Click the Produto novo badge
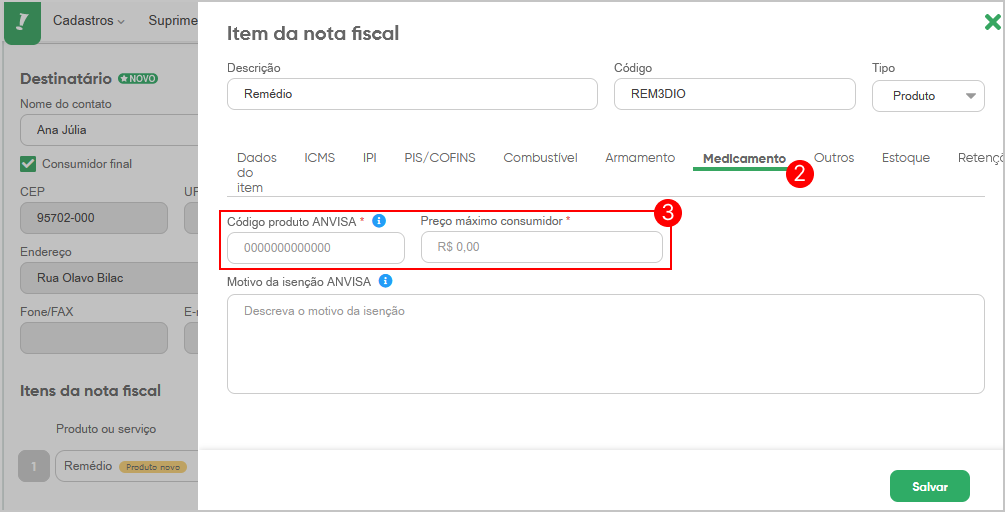This screenshot has height=512, width=1005. [153, 467]
